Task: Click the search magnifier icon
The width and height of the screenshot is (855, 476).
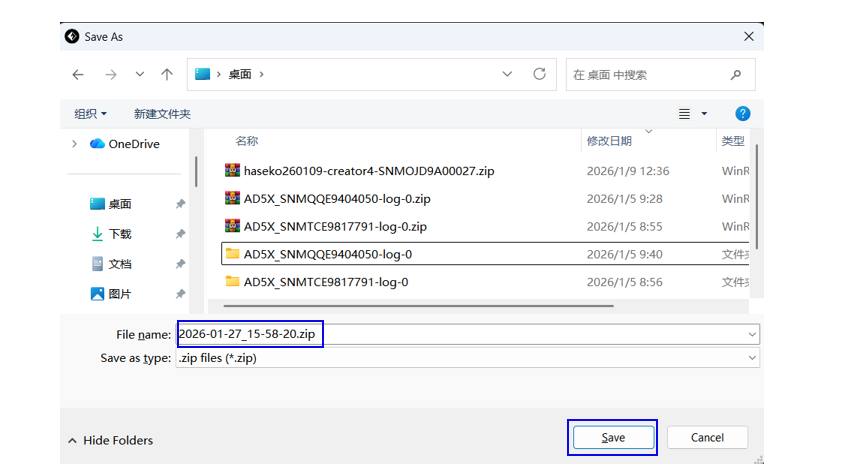Action: 736,75
